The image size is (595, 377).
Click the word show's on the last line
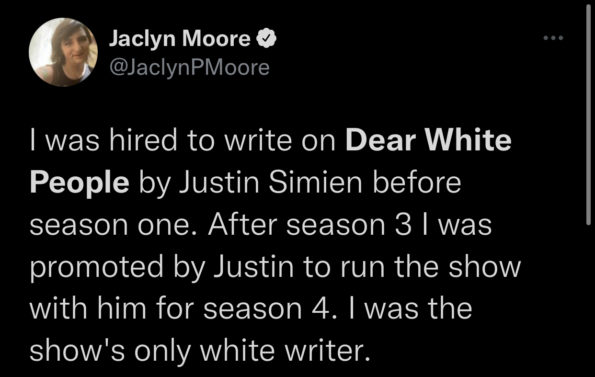(77, 350)
